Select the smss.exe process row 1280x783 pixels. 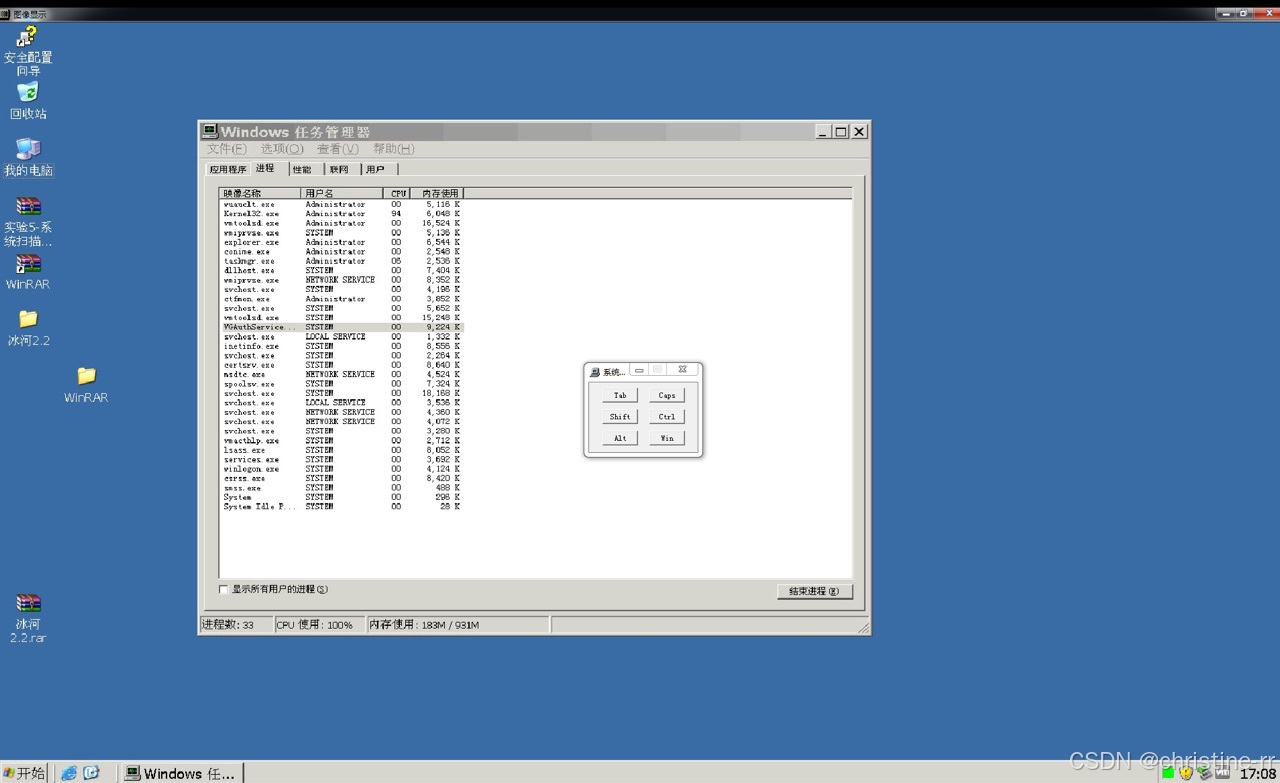(x=342, y=488)
